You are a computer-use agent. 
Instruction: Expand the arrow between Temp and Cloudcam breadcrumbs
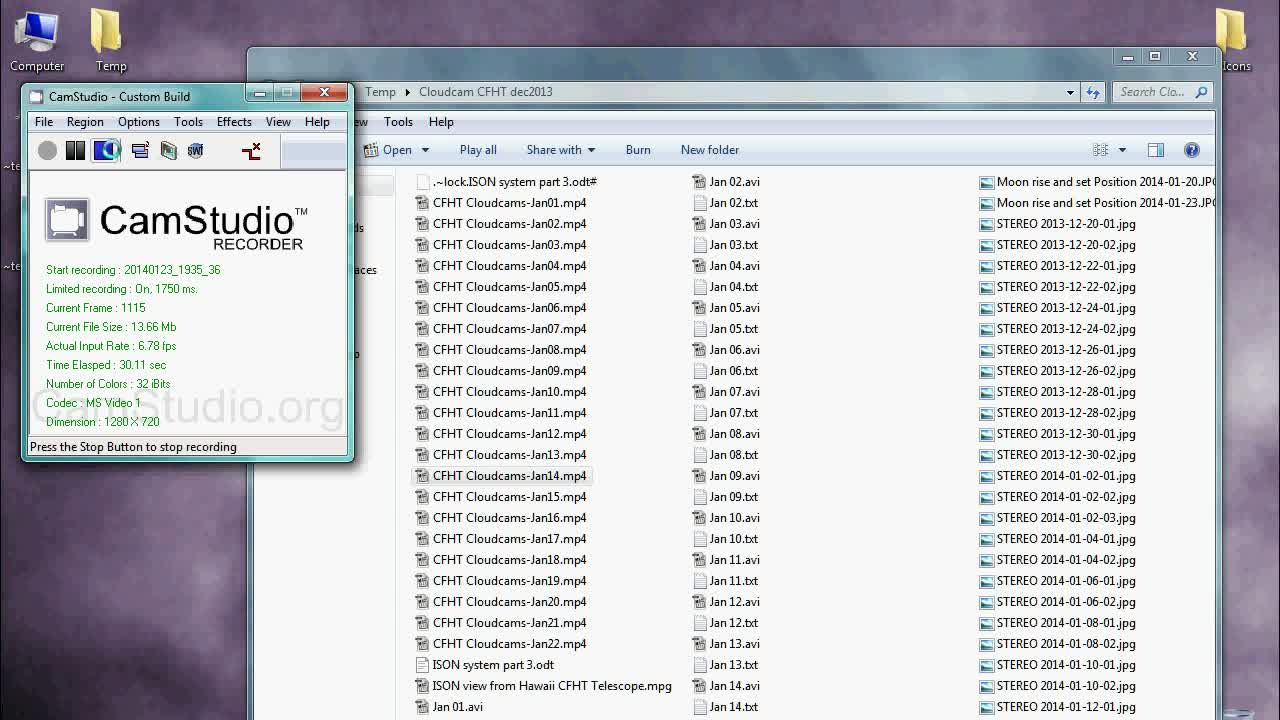point(408,92)
